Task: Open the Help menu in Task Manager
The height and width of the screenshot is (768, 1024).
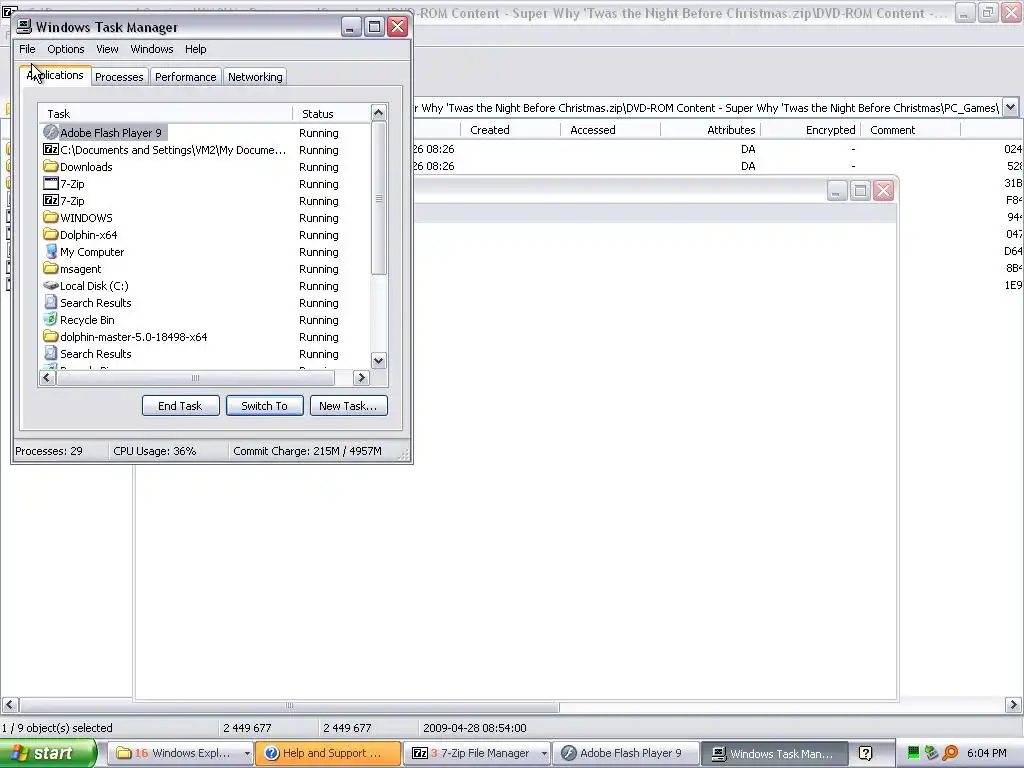Action: 195,49
